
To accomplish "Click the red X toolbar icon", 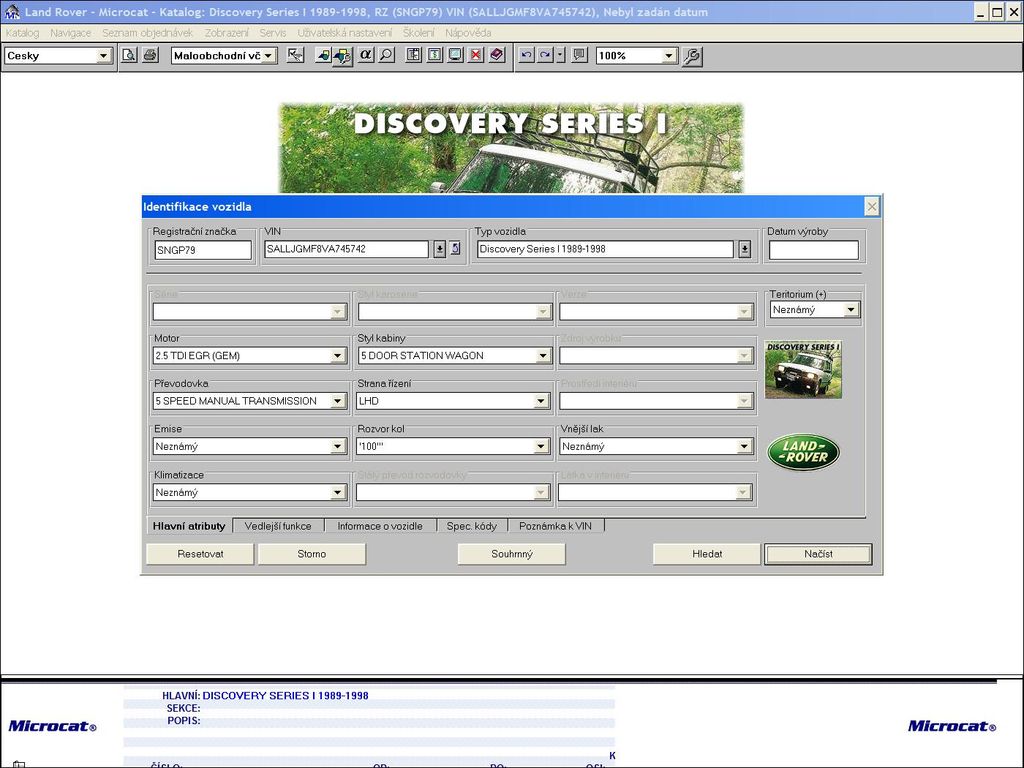I will click(476, 56).
